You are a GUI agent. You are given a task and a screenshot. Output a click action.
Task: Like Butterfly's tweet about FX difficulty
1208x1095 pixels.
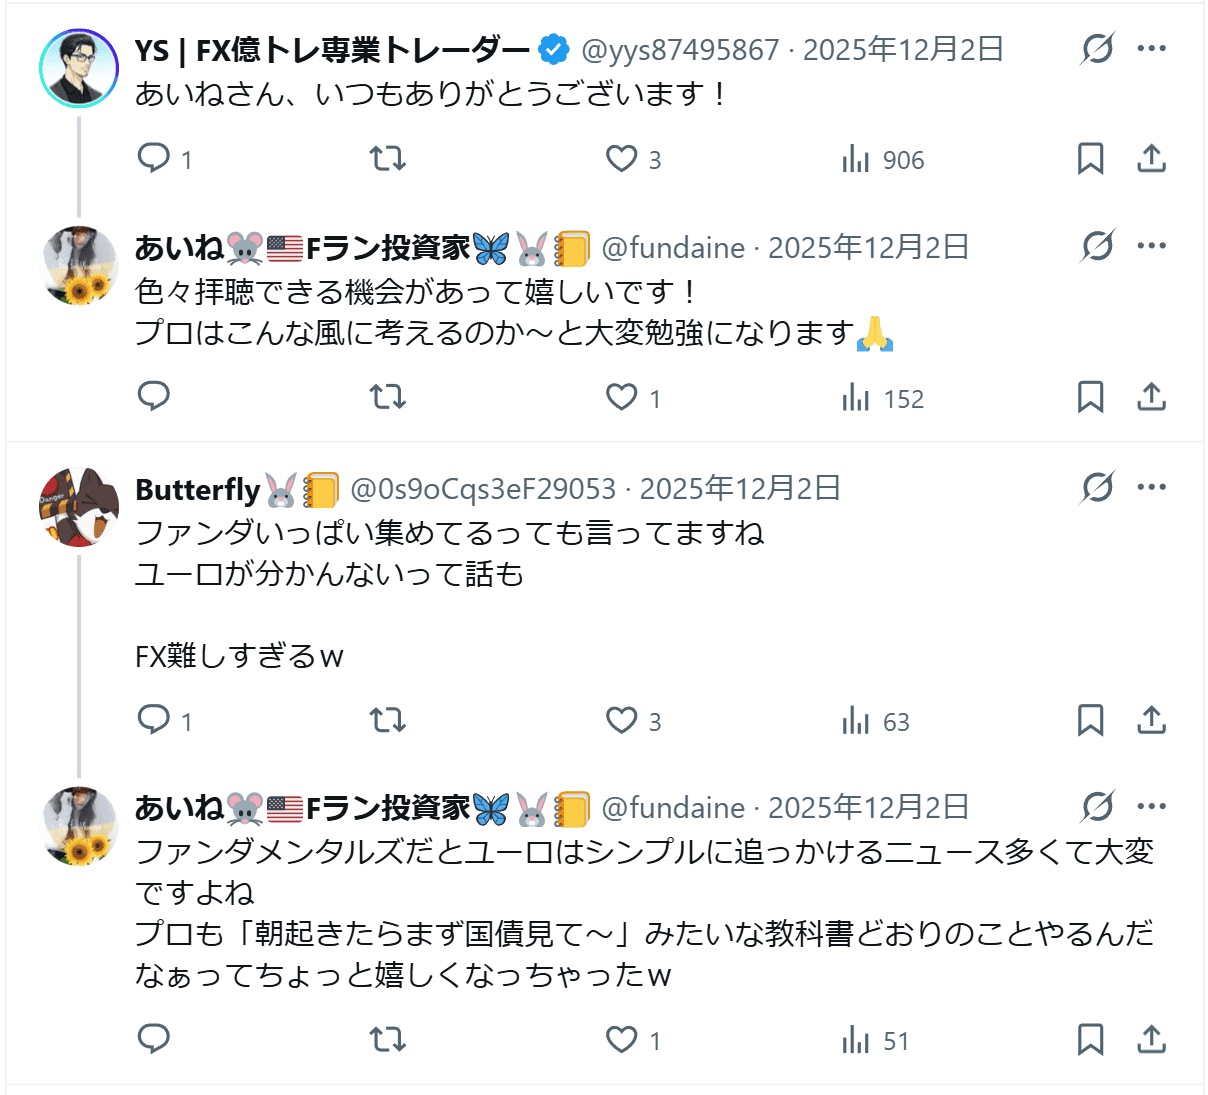coord(622,721)
